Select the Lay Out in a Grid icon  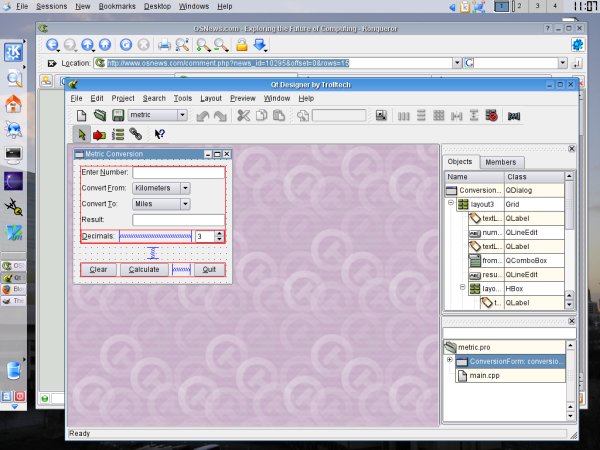click(439, 115)
